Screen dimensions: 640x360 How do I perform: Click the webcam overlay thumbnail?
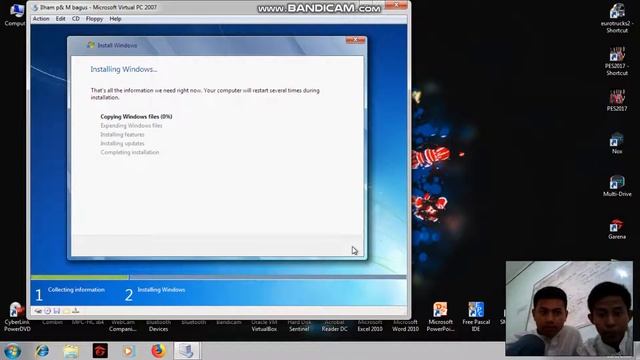tap(569, 309)
